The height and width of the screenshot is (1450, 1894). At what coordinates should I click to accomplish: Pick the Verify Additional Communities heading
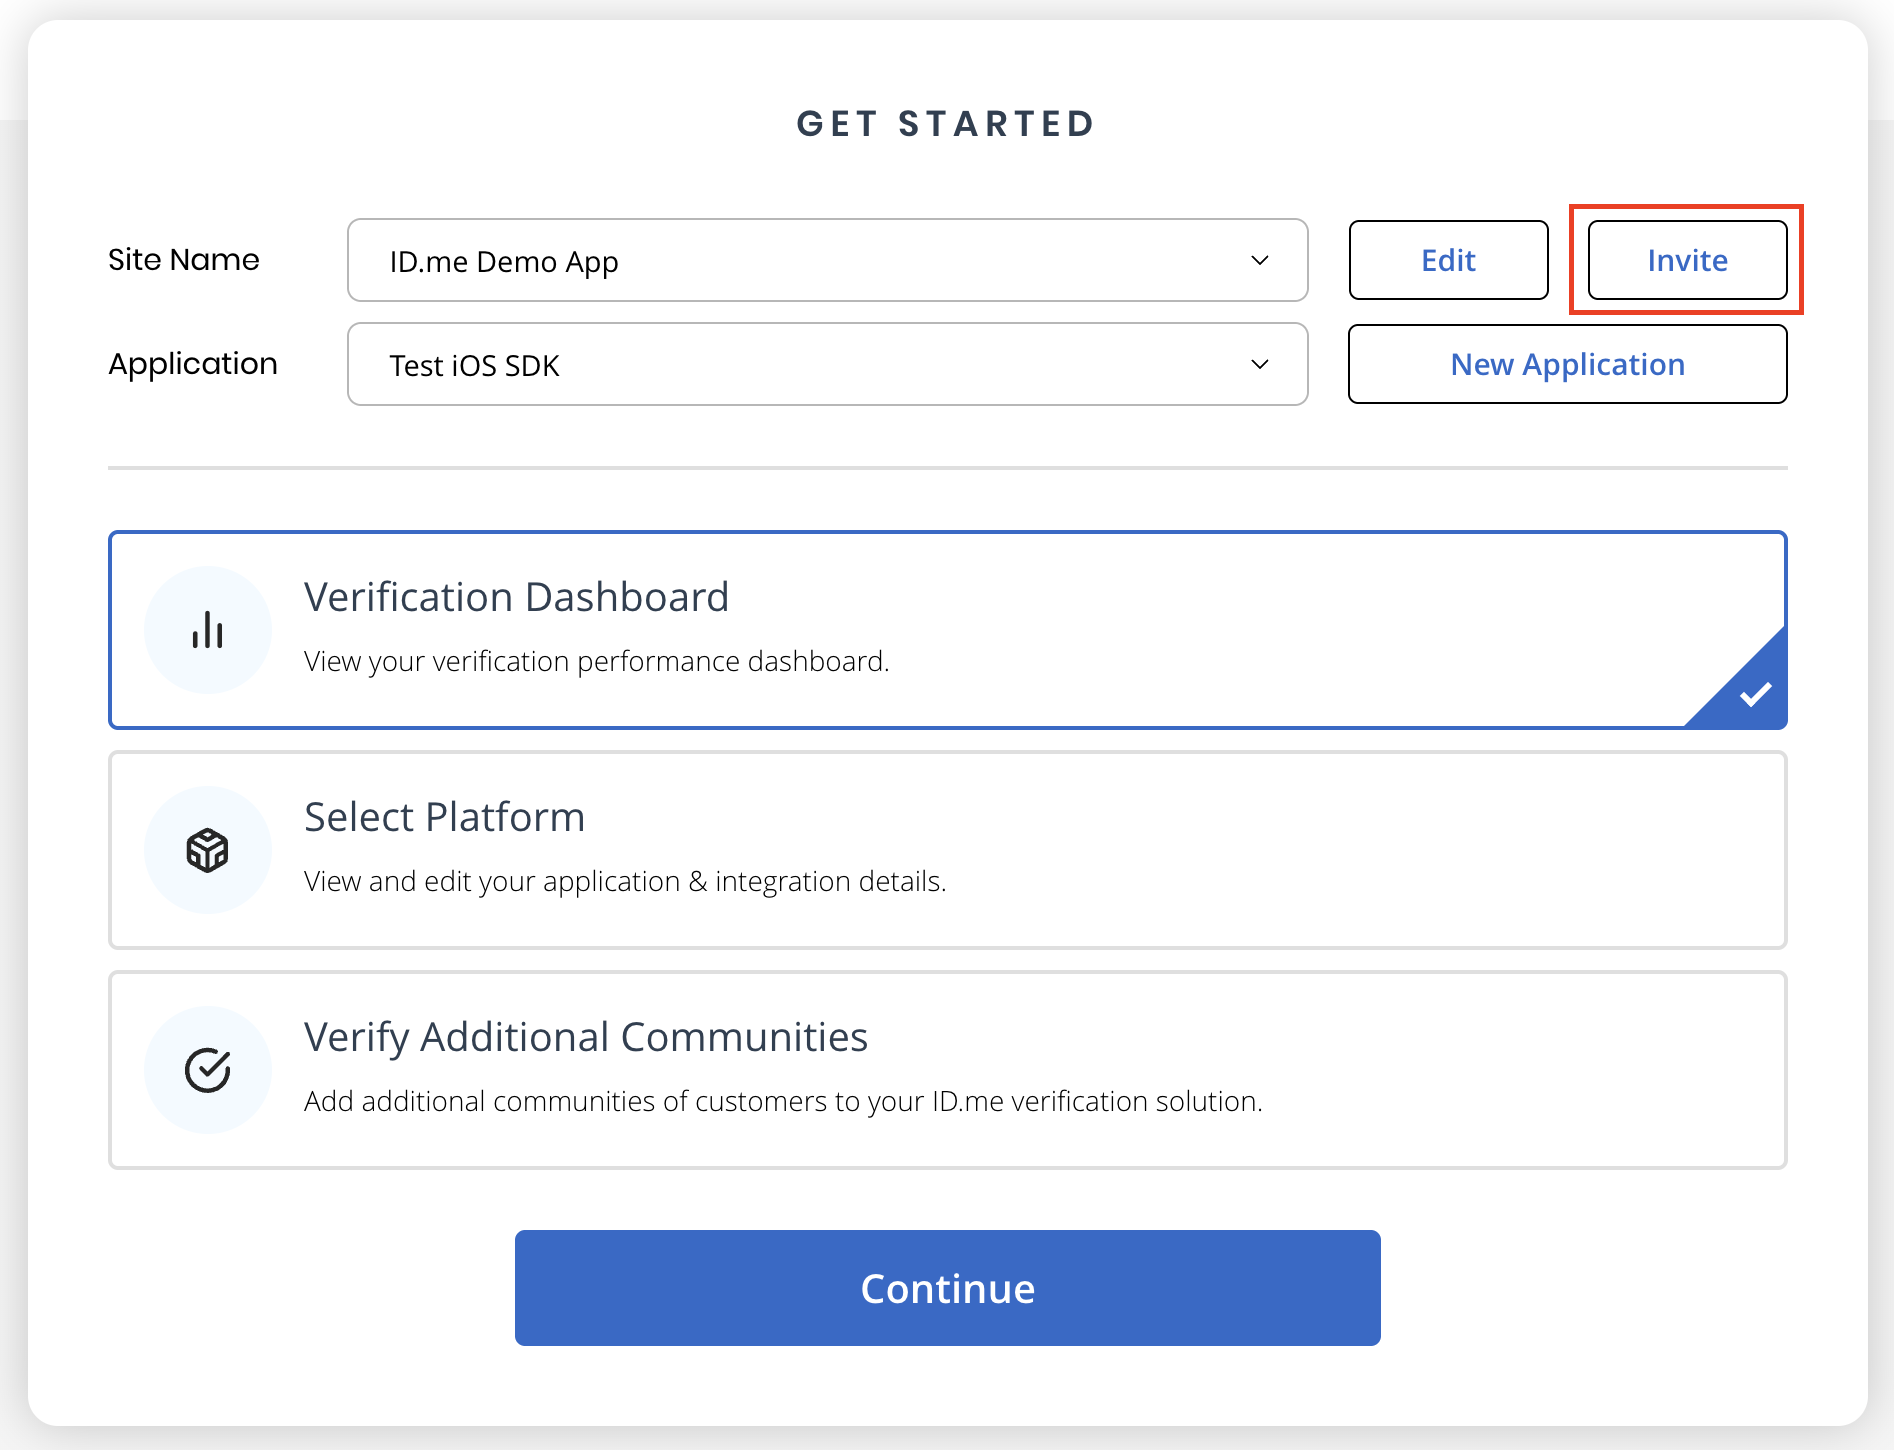(x=586, y=1037)
